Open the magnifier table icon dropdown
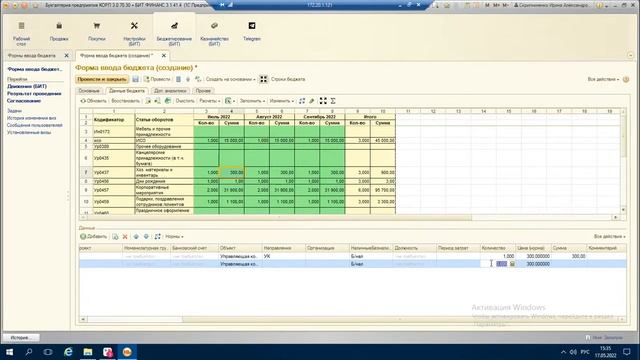This screenshot has height=360, width=640. tap(230, 101)
